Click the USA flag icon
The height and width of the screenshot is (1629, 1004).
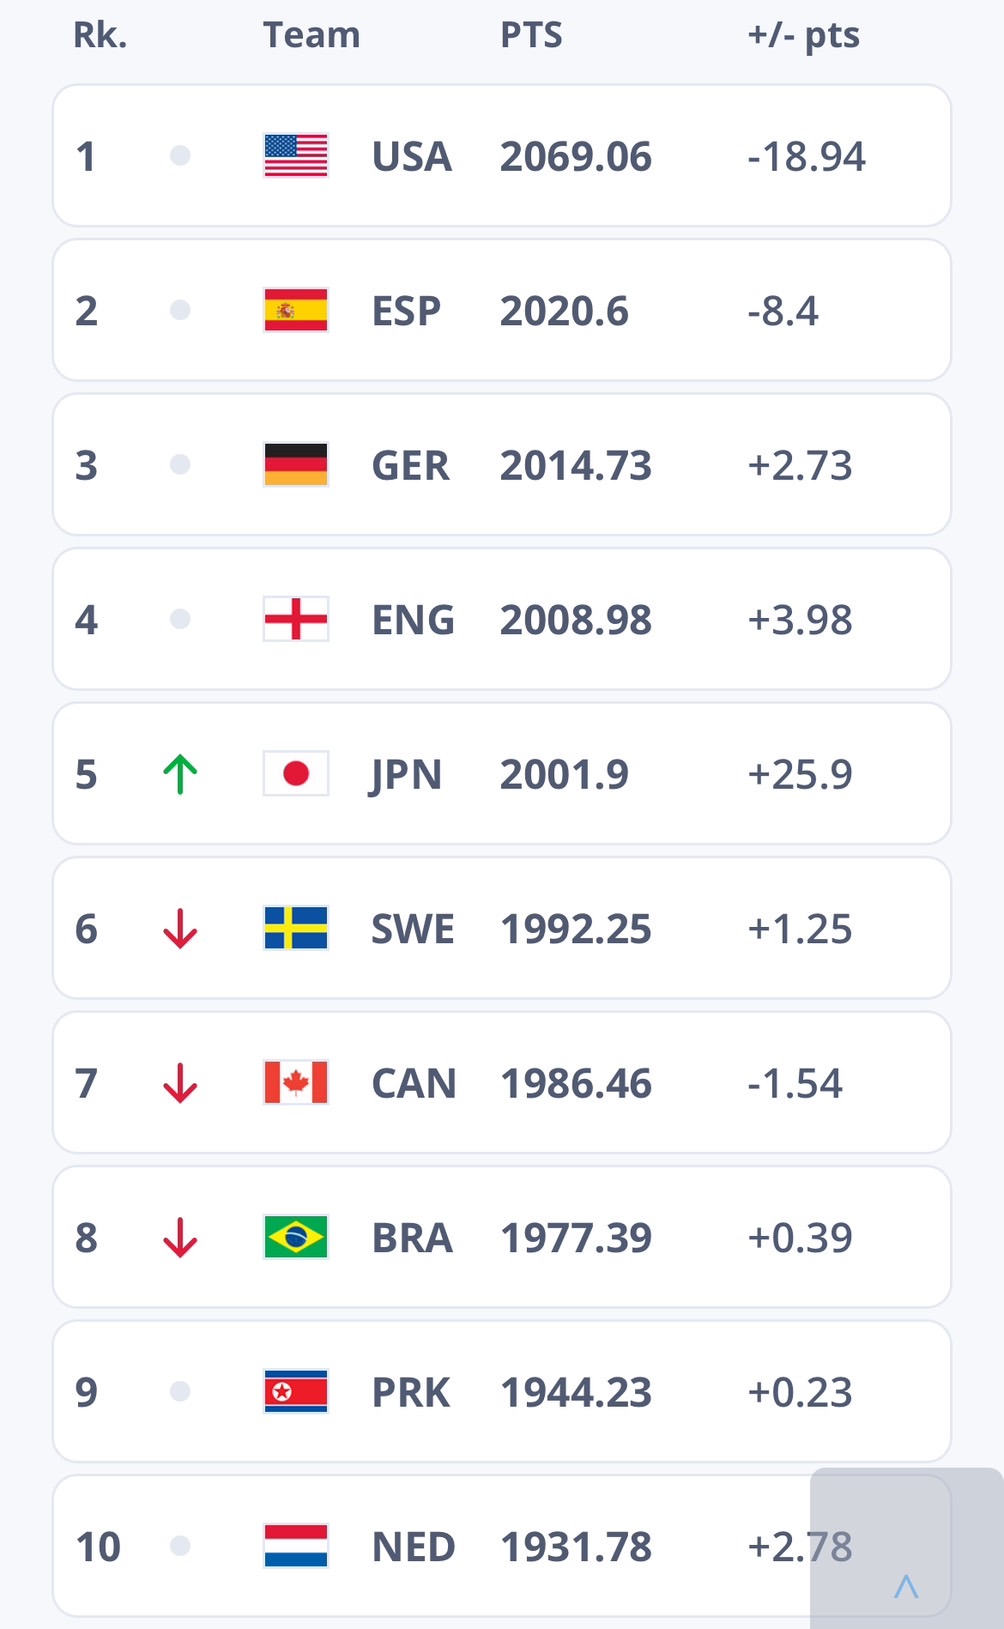[x=295, y=156]
